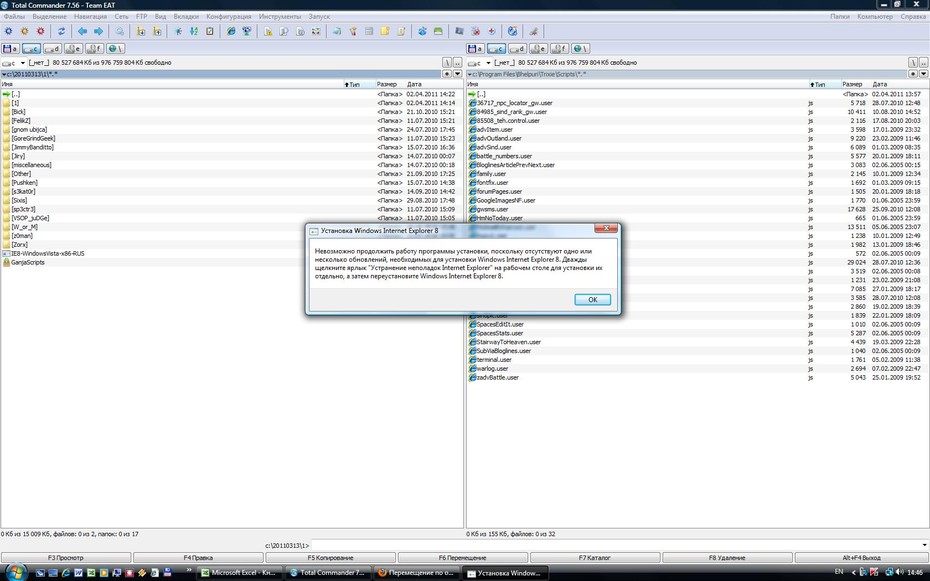Switch left panel to drive e
This screenshot has width=930, height=581.
point(74,49)
